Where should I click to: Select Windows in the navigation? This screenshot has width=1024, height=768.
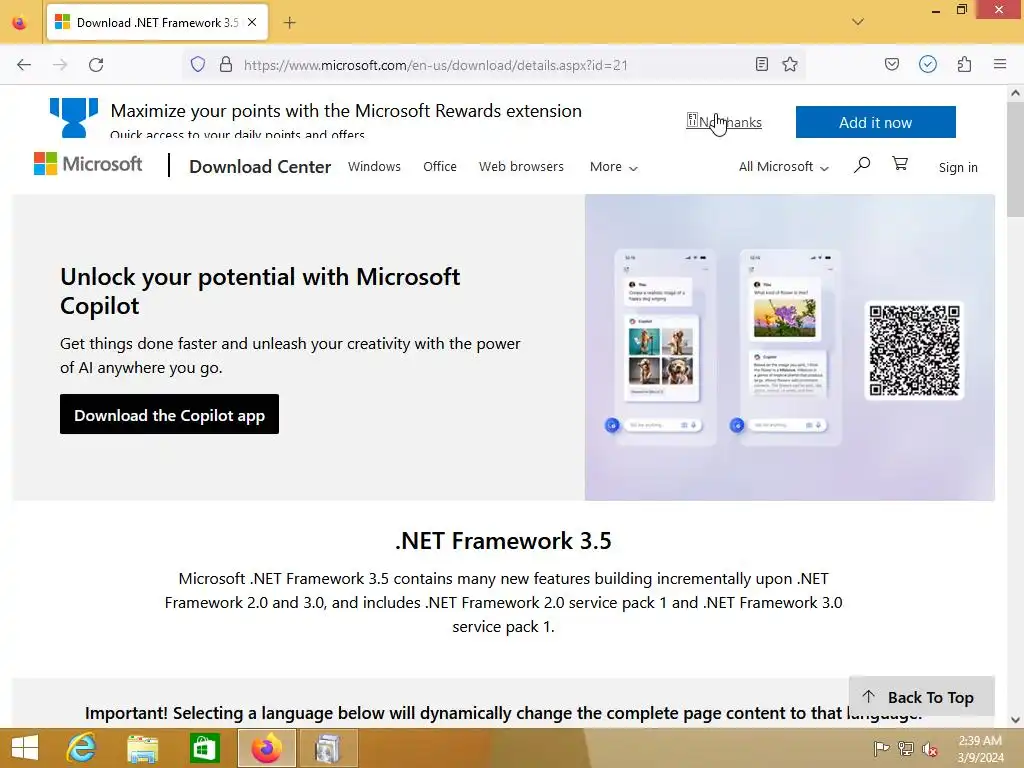(x=374, y=167)
